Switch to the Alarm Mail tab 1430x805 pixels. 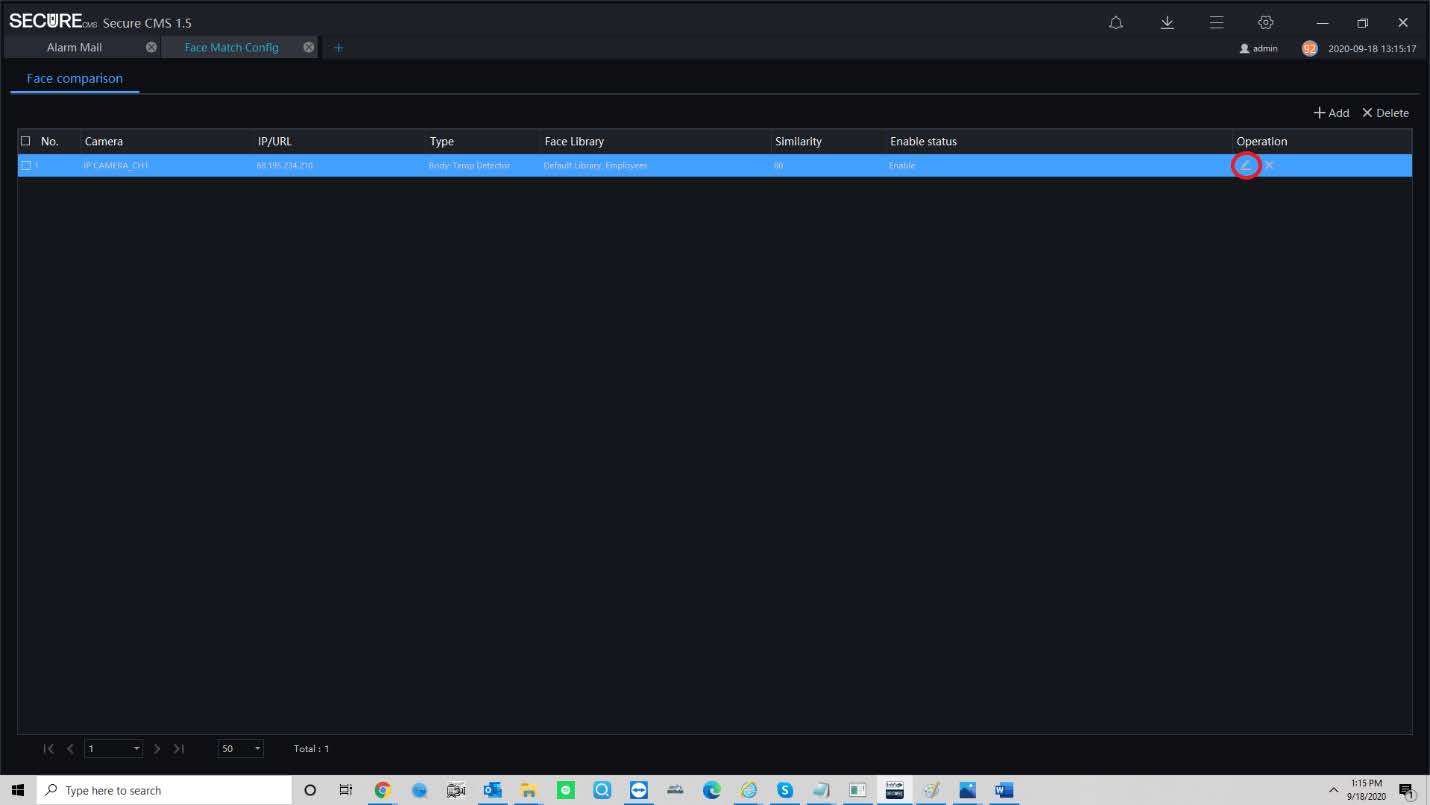[x=74, y=47]
